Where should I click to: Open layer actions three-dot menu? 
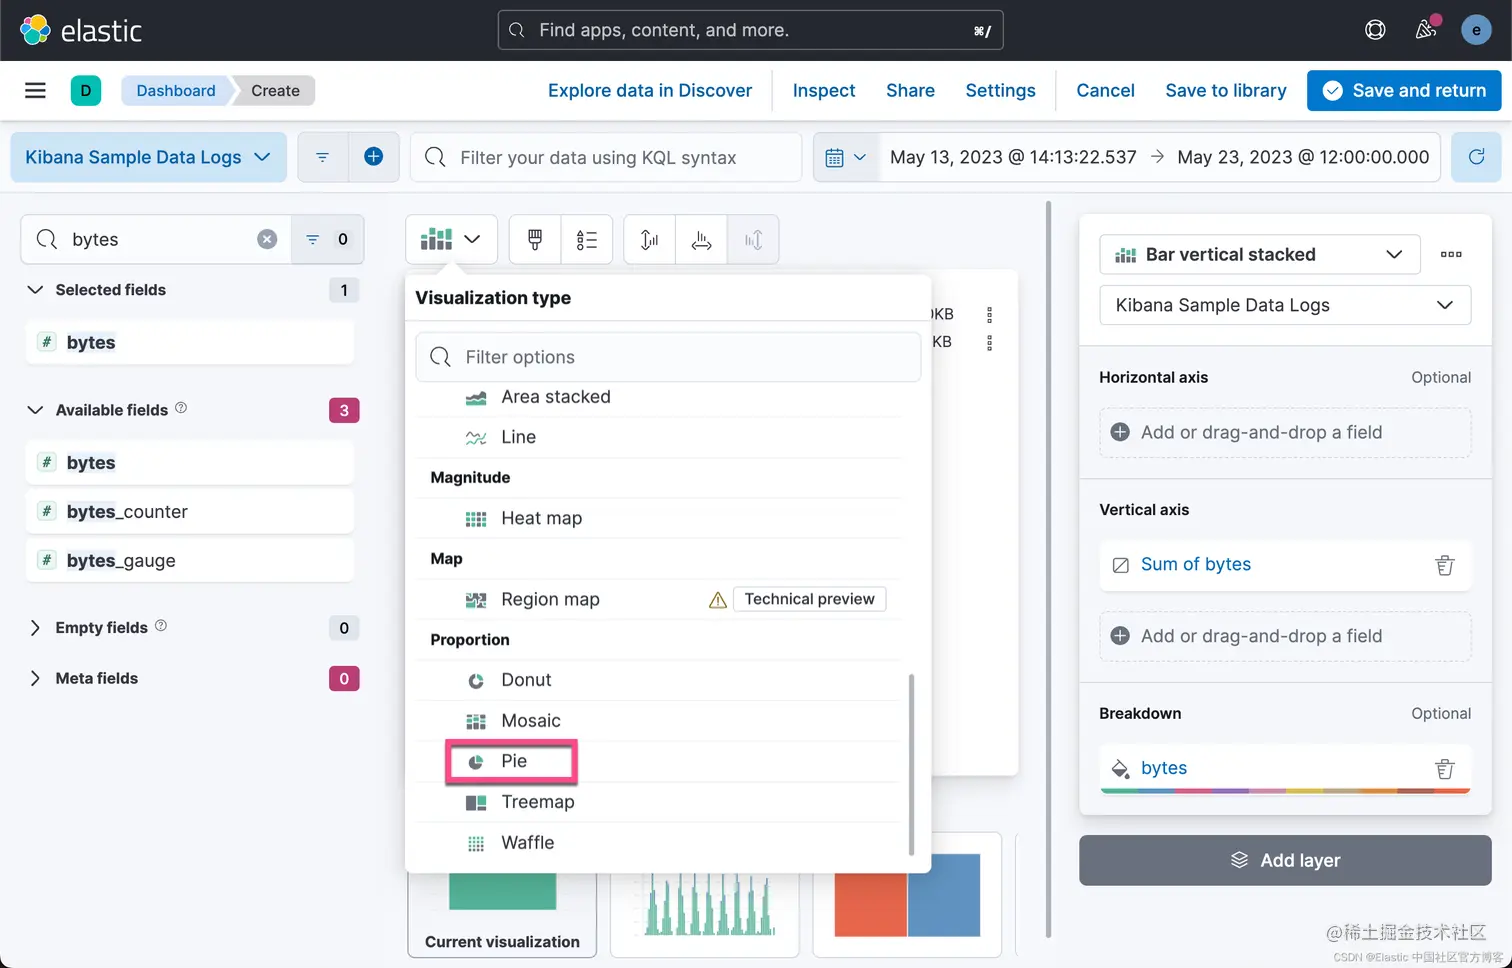point(1451,254)
